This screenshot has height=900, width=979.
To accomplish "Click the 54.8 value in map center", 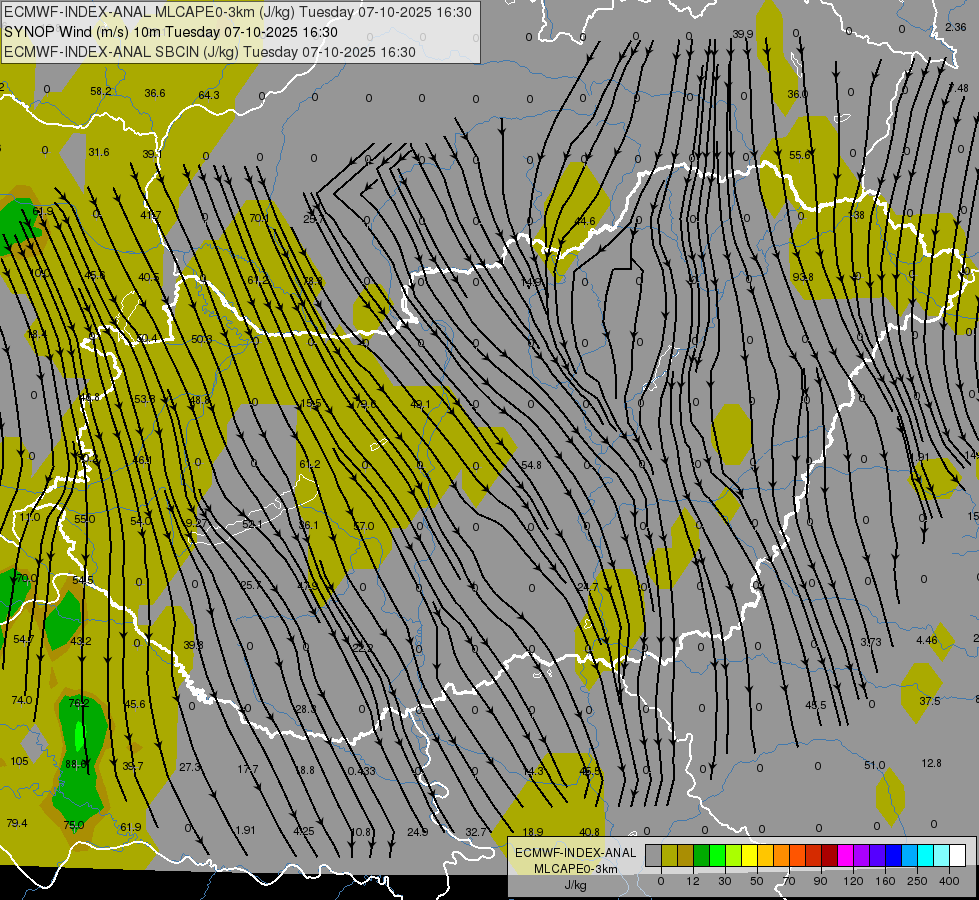I will click(x=531, y=465).
